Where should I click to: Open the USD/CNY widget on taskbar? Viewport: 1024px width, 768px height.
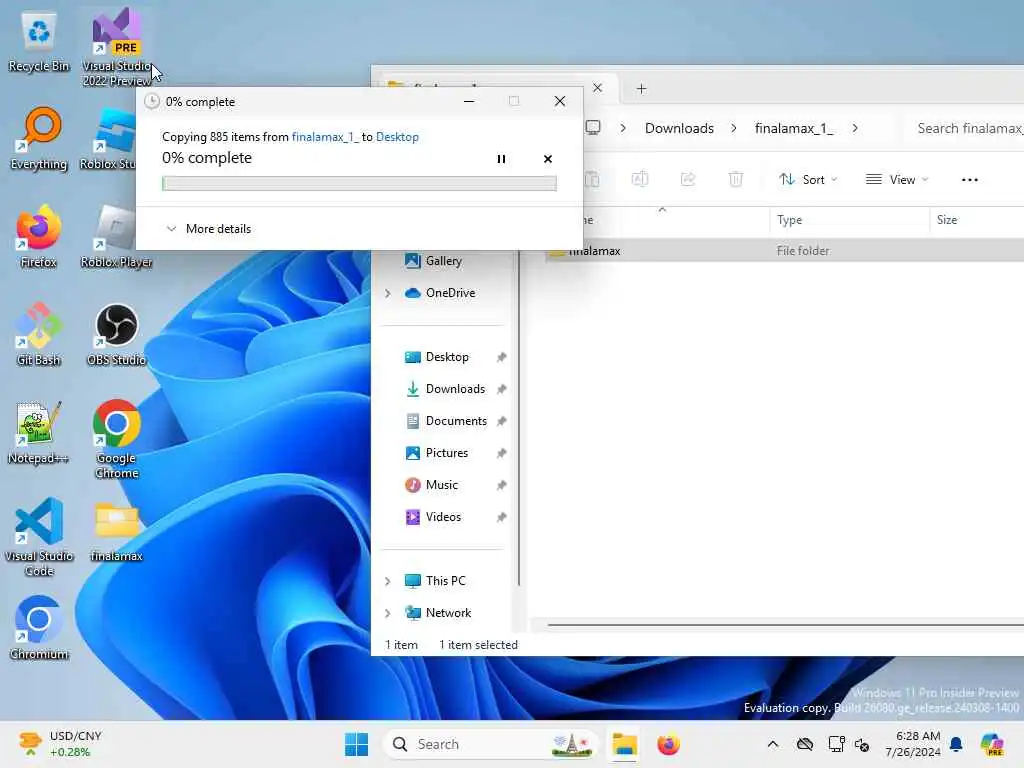(61, 744)
